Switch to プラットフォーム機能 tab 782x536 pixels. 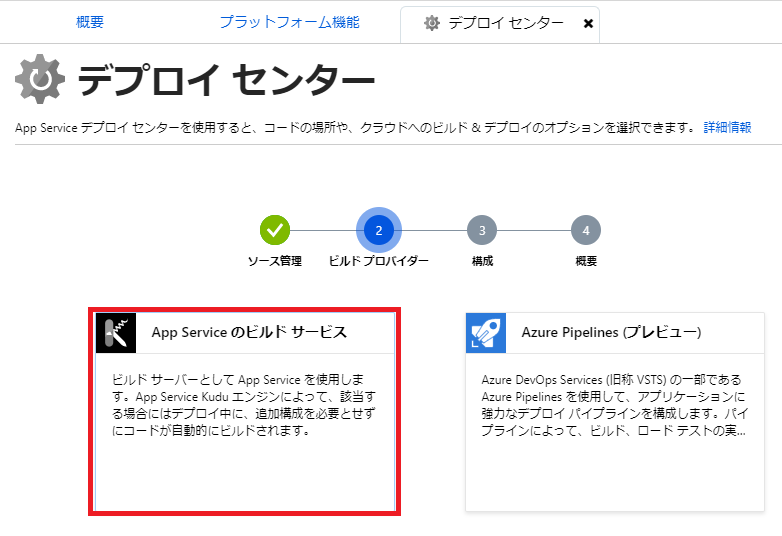(x=289, y=22)
